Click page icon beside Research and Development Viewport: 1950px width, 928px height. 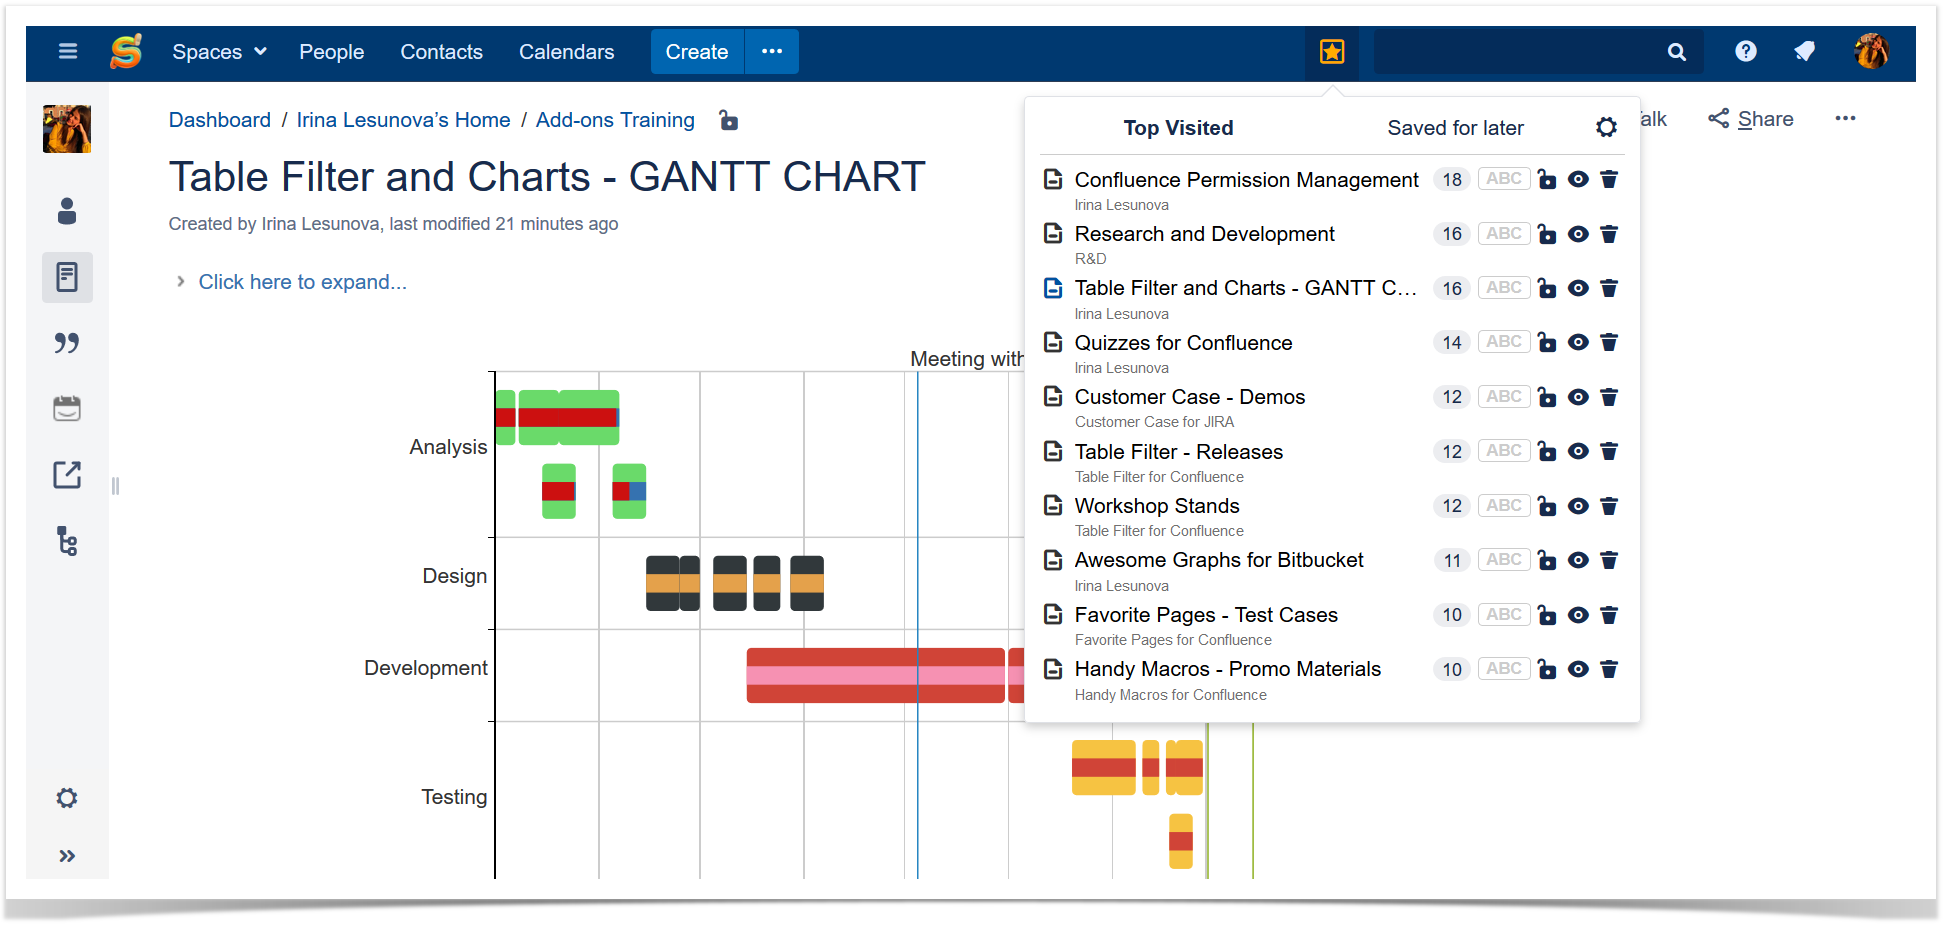point(1053,234)
